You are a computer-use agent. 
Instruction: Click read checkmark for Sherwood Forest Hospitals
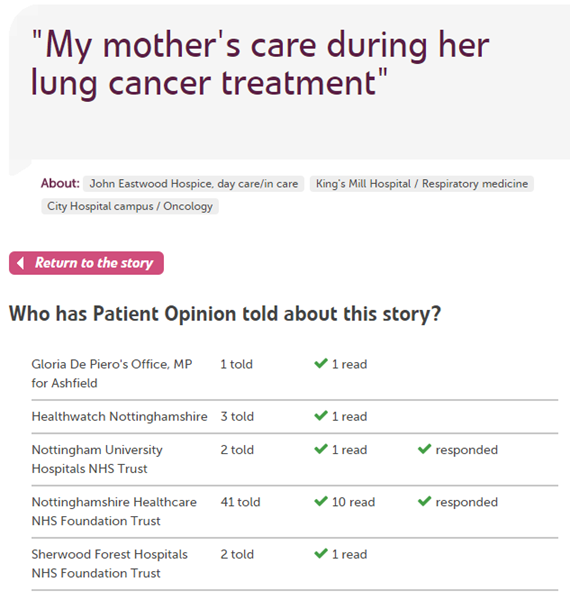point(321,553)
